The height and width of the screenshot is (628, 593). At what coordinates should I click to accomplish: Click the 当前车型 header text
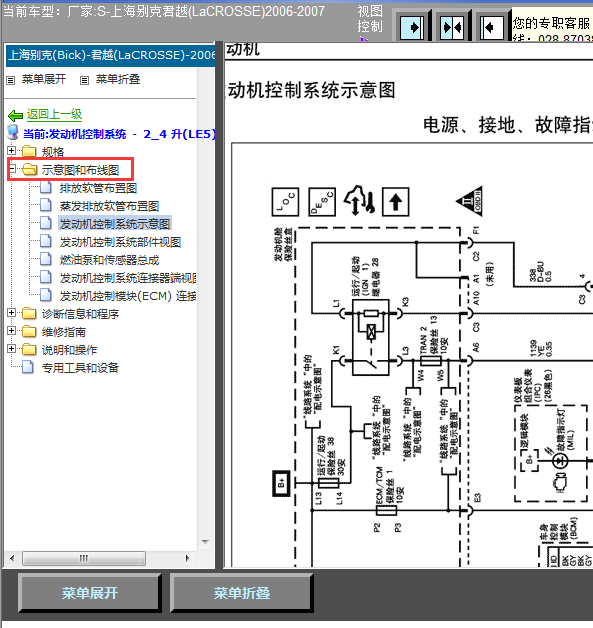tap(164, 11)
